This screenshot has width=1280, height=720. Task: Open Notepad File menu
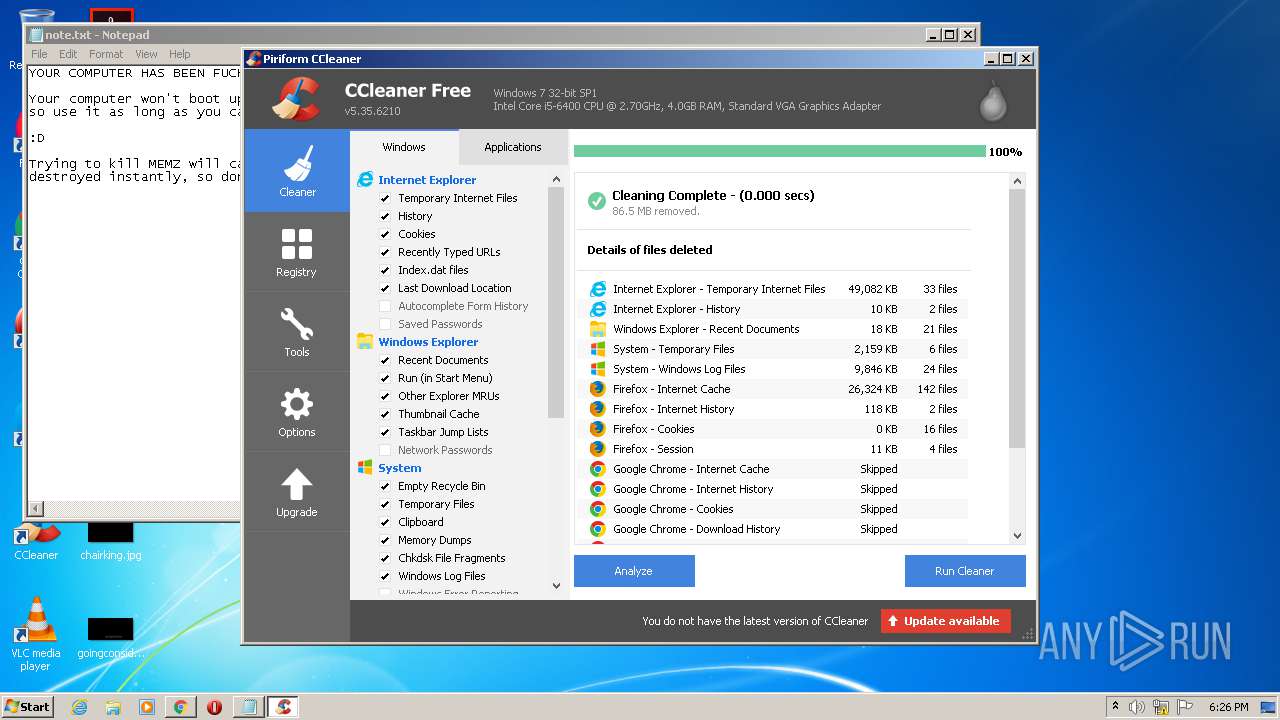tap(39, 54)
